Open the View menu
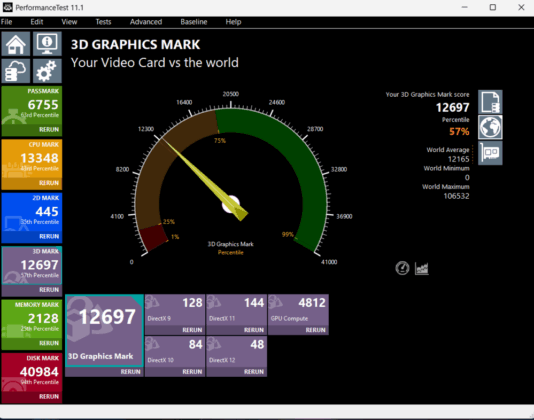 (x=69, y=22)
